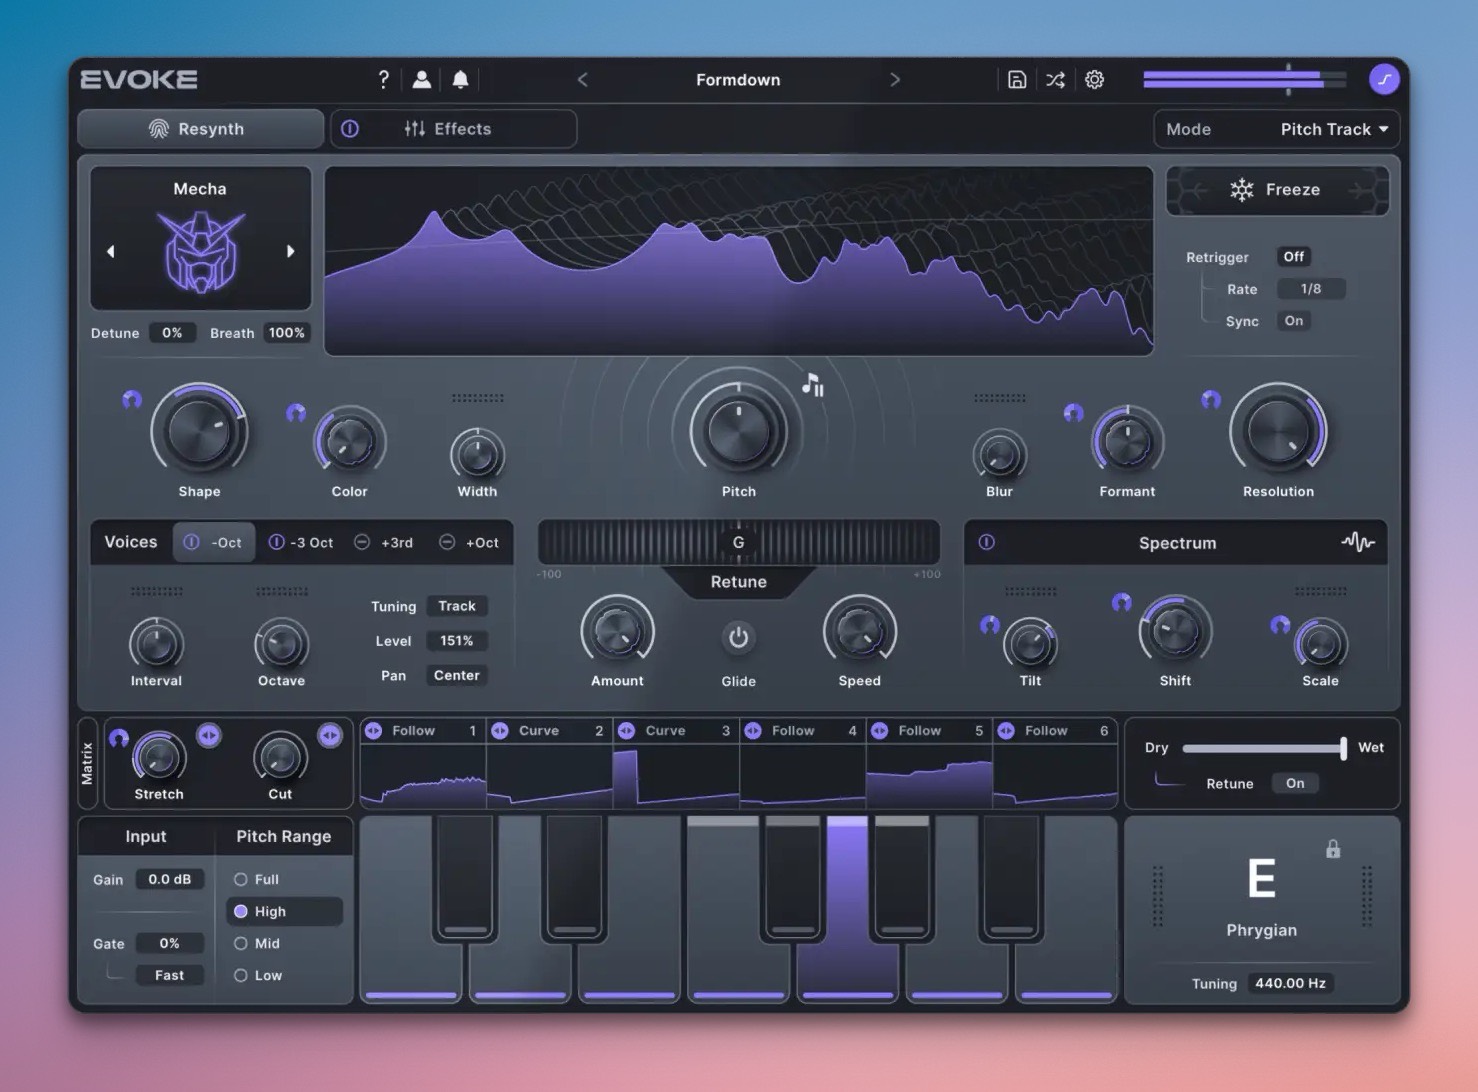1478x1092 pixels.
Task: Click the pitch music note icon
Action: (x=813, y=385)
